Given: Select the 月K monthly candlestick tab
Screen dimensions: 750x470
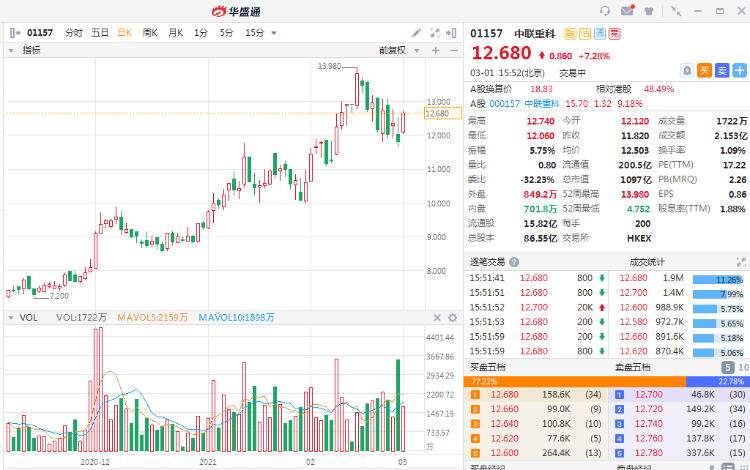Looking at the screenshot, I should tap(176, 33).
